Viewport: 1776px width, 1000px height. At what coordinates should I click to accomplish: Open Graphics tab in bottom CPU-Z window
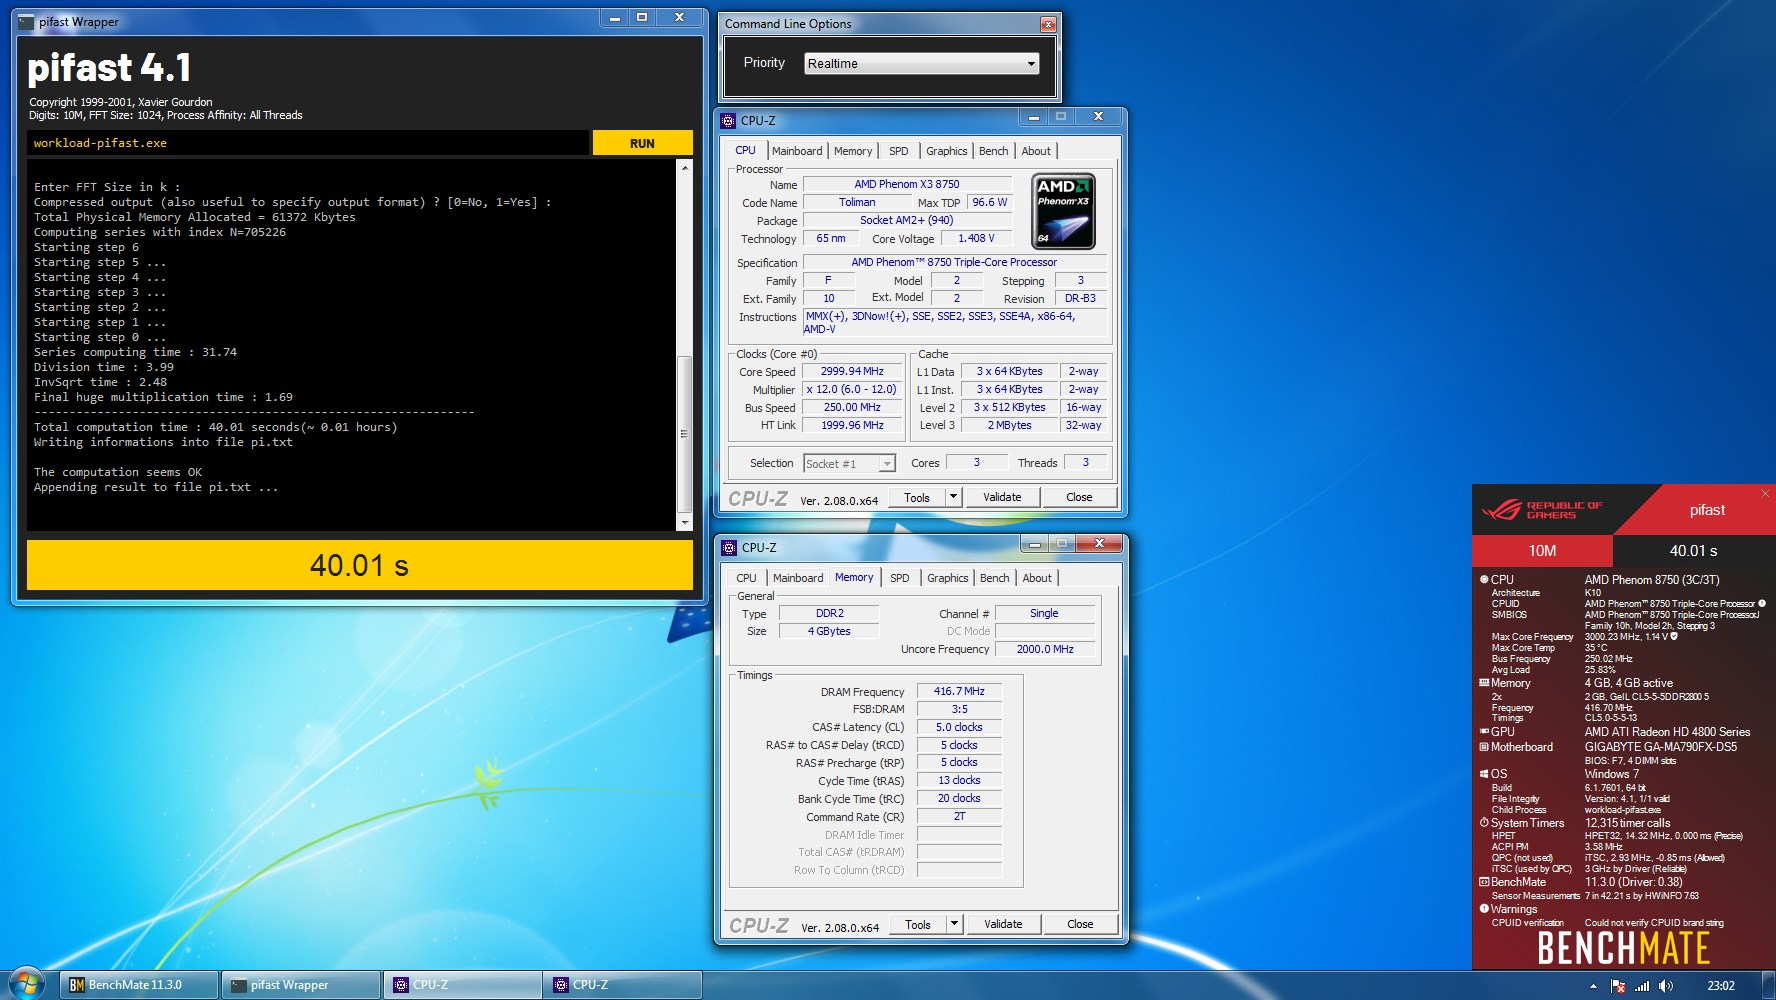(947, 578)
